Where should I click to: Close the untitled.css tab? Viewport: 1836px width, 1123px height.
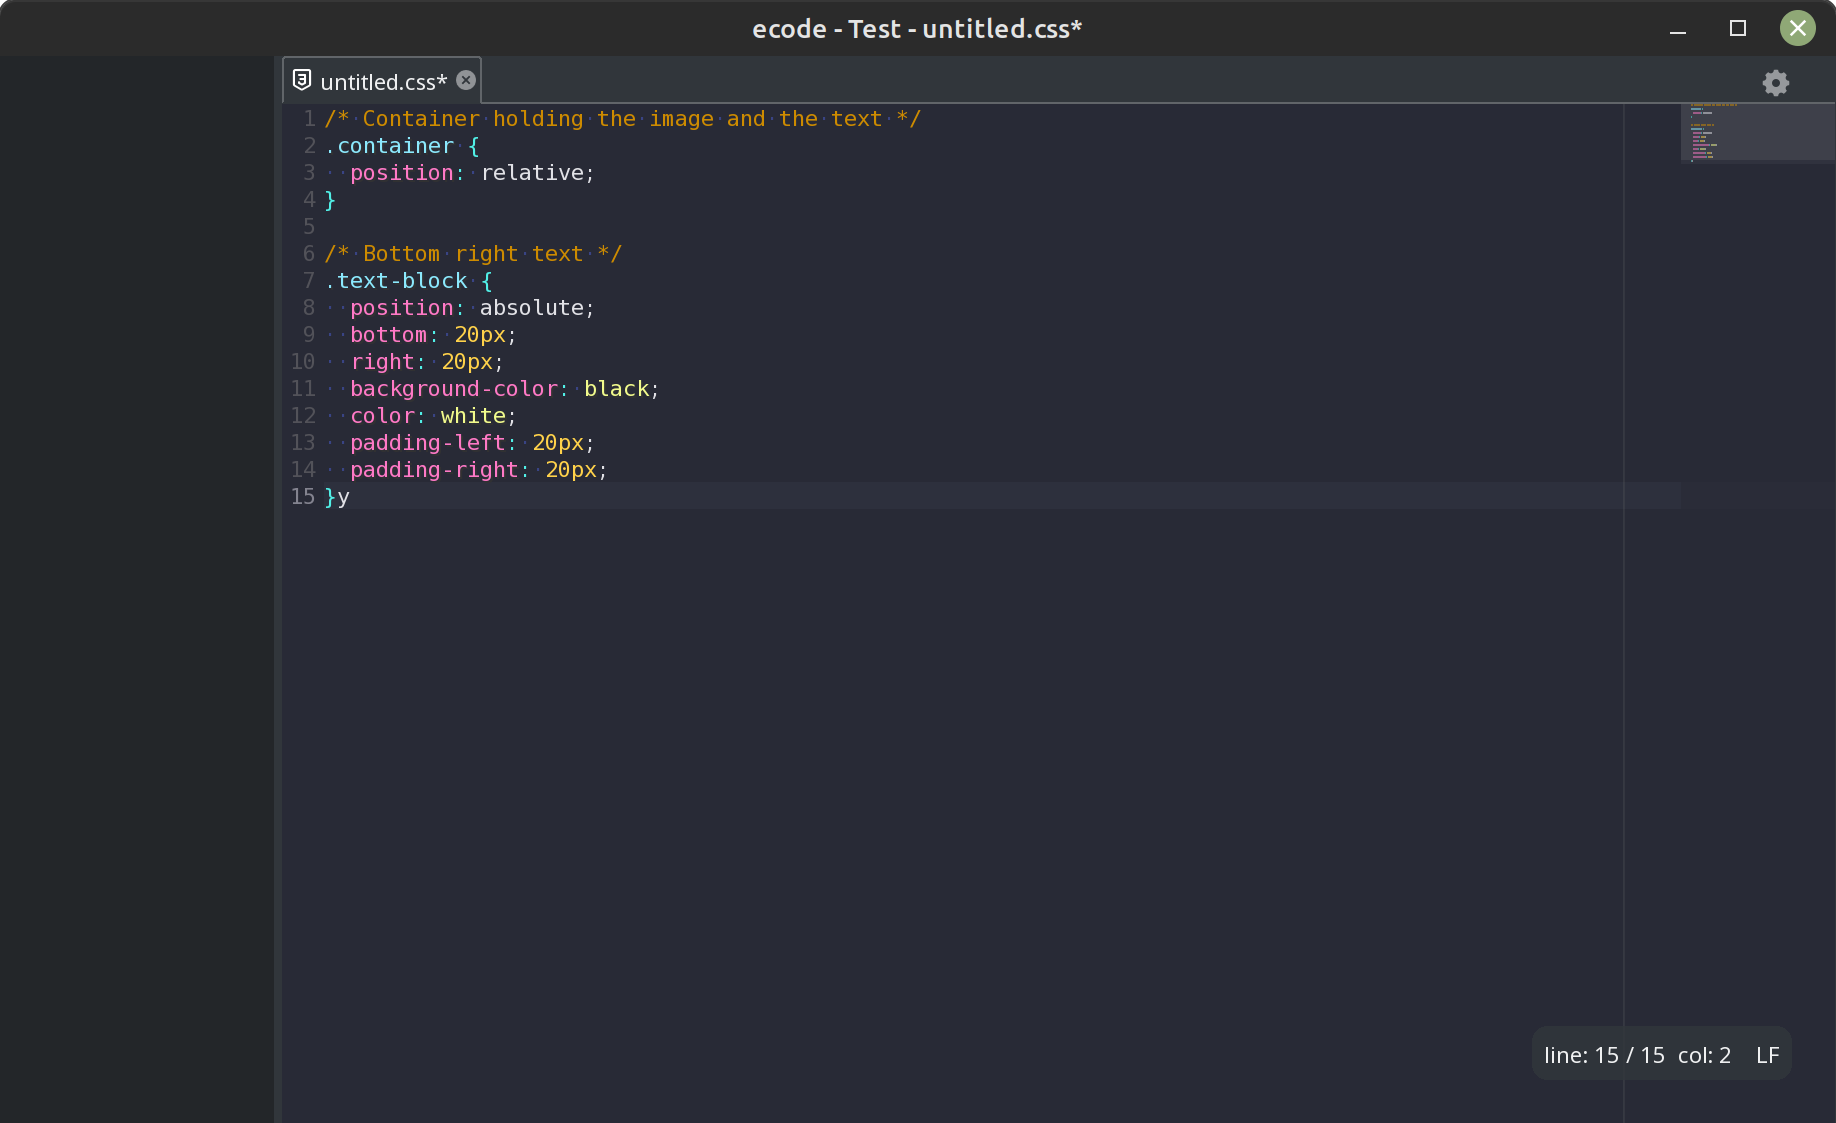(x=465, y=80)
